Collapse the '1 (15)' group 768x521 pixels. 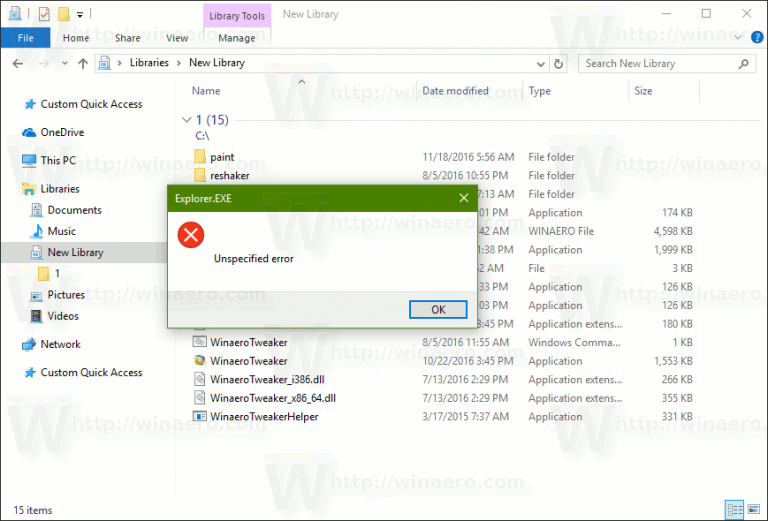tap(186, 119)
